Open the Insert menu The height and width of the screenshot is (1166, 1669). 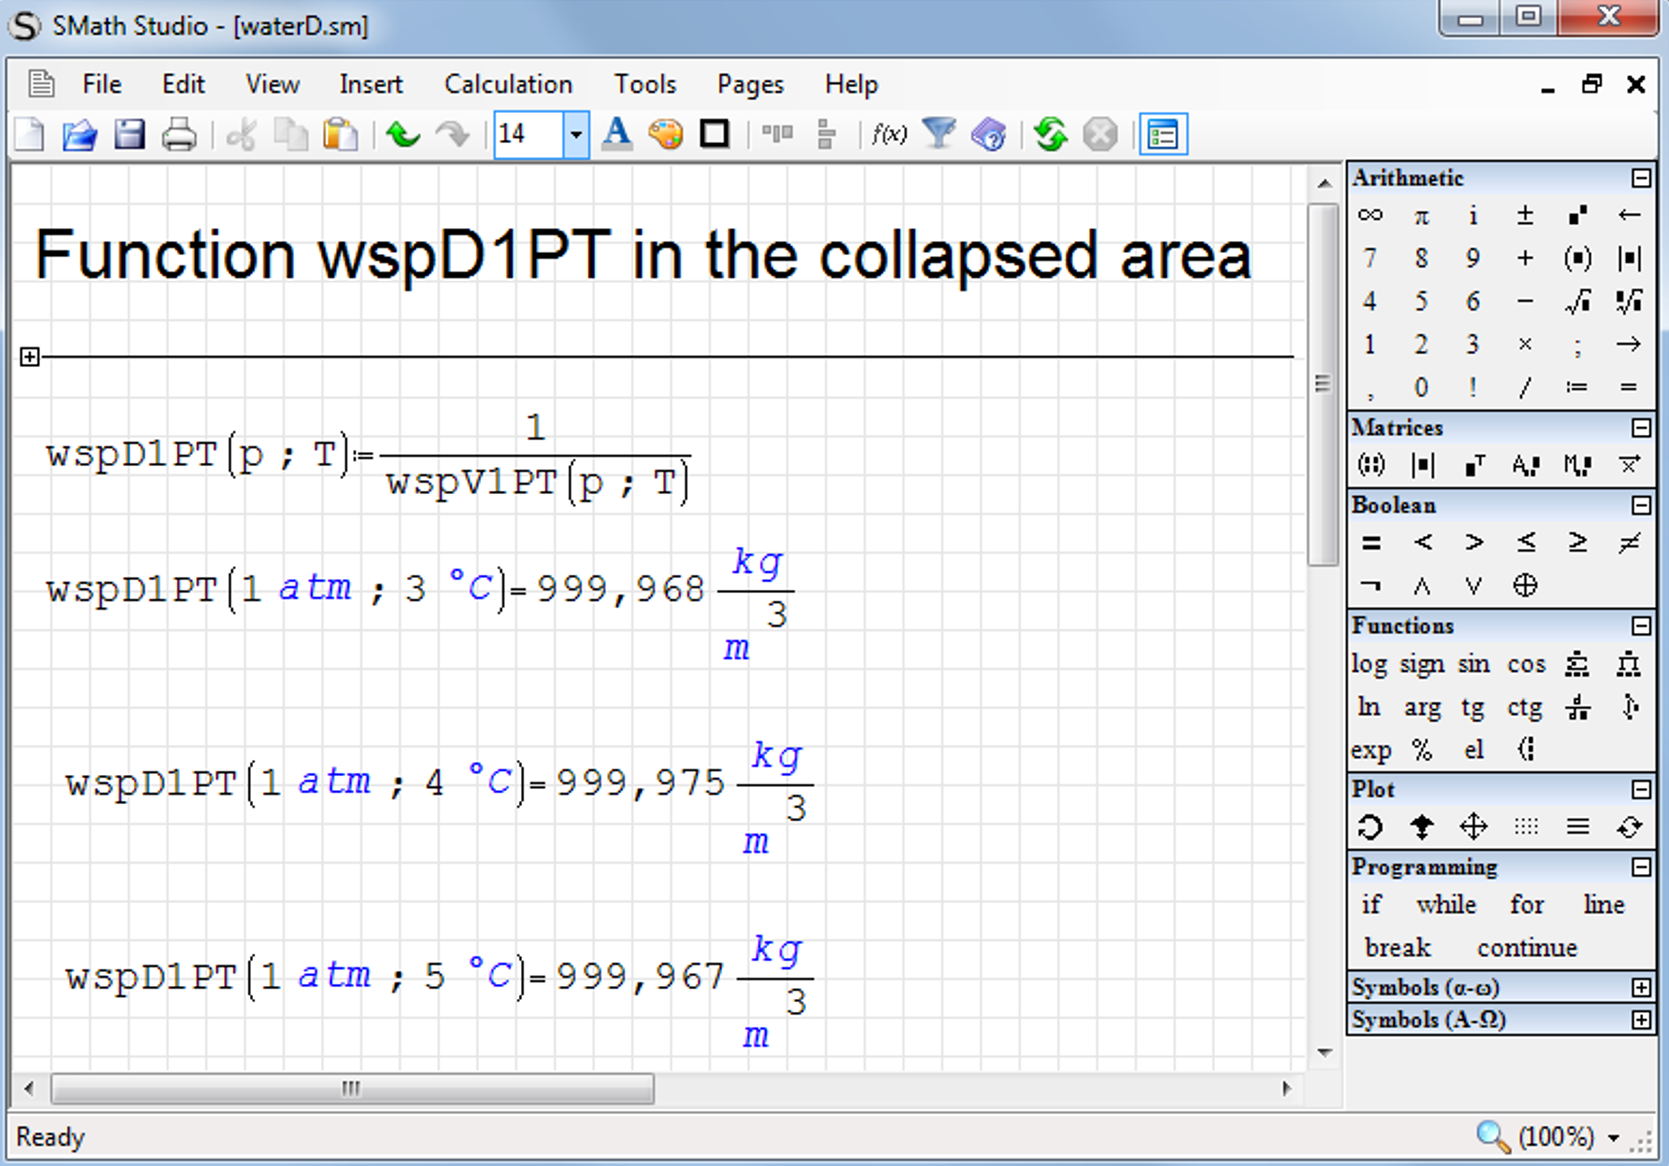coord(371,84)
